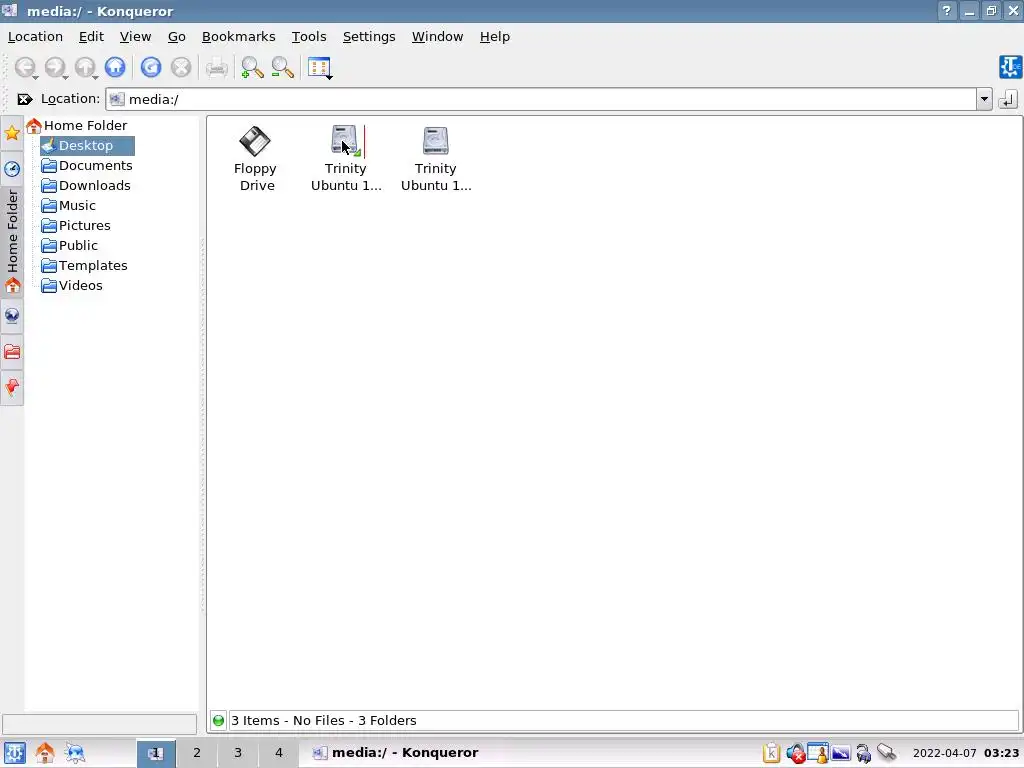Click the Go button beside location bar
This screenshot has width=1024, height=768.
tap(1008, 99)
